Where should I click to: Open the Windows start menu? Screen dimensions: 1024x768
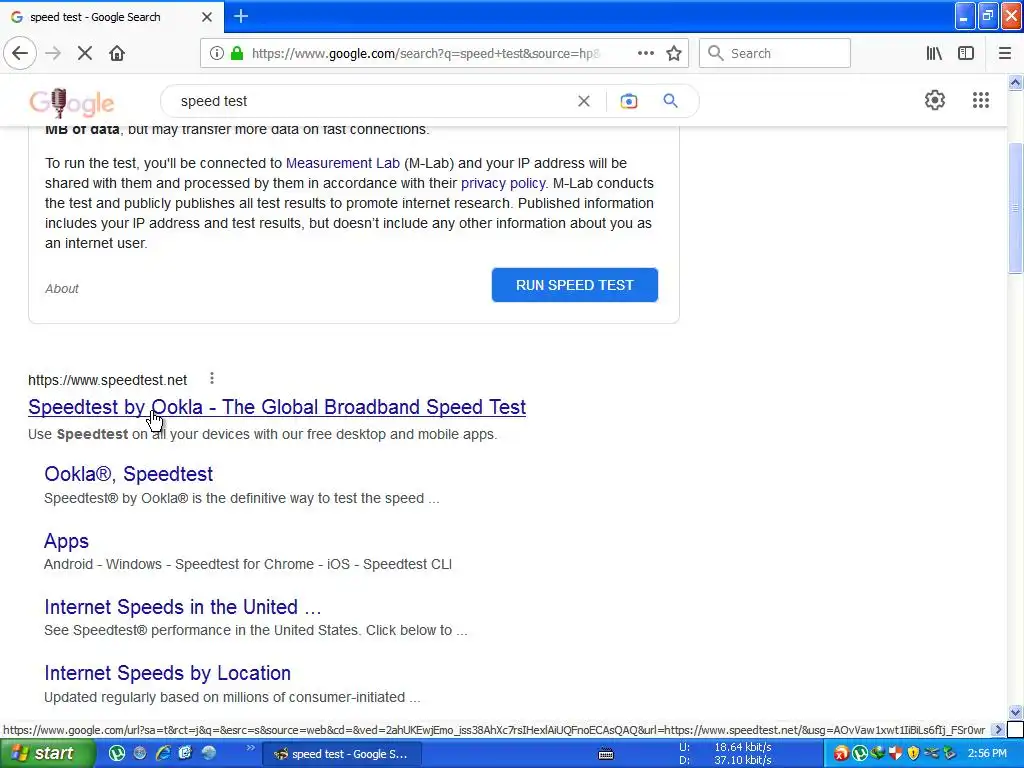(47, 754)
